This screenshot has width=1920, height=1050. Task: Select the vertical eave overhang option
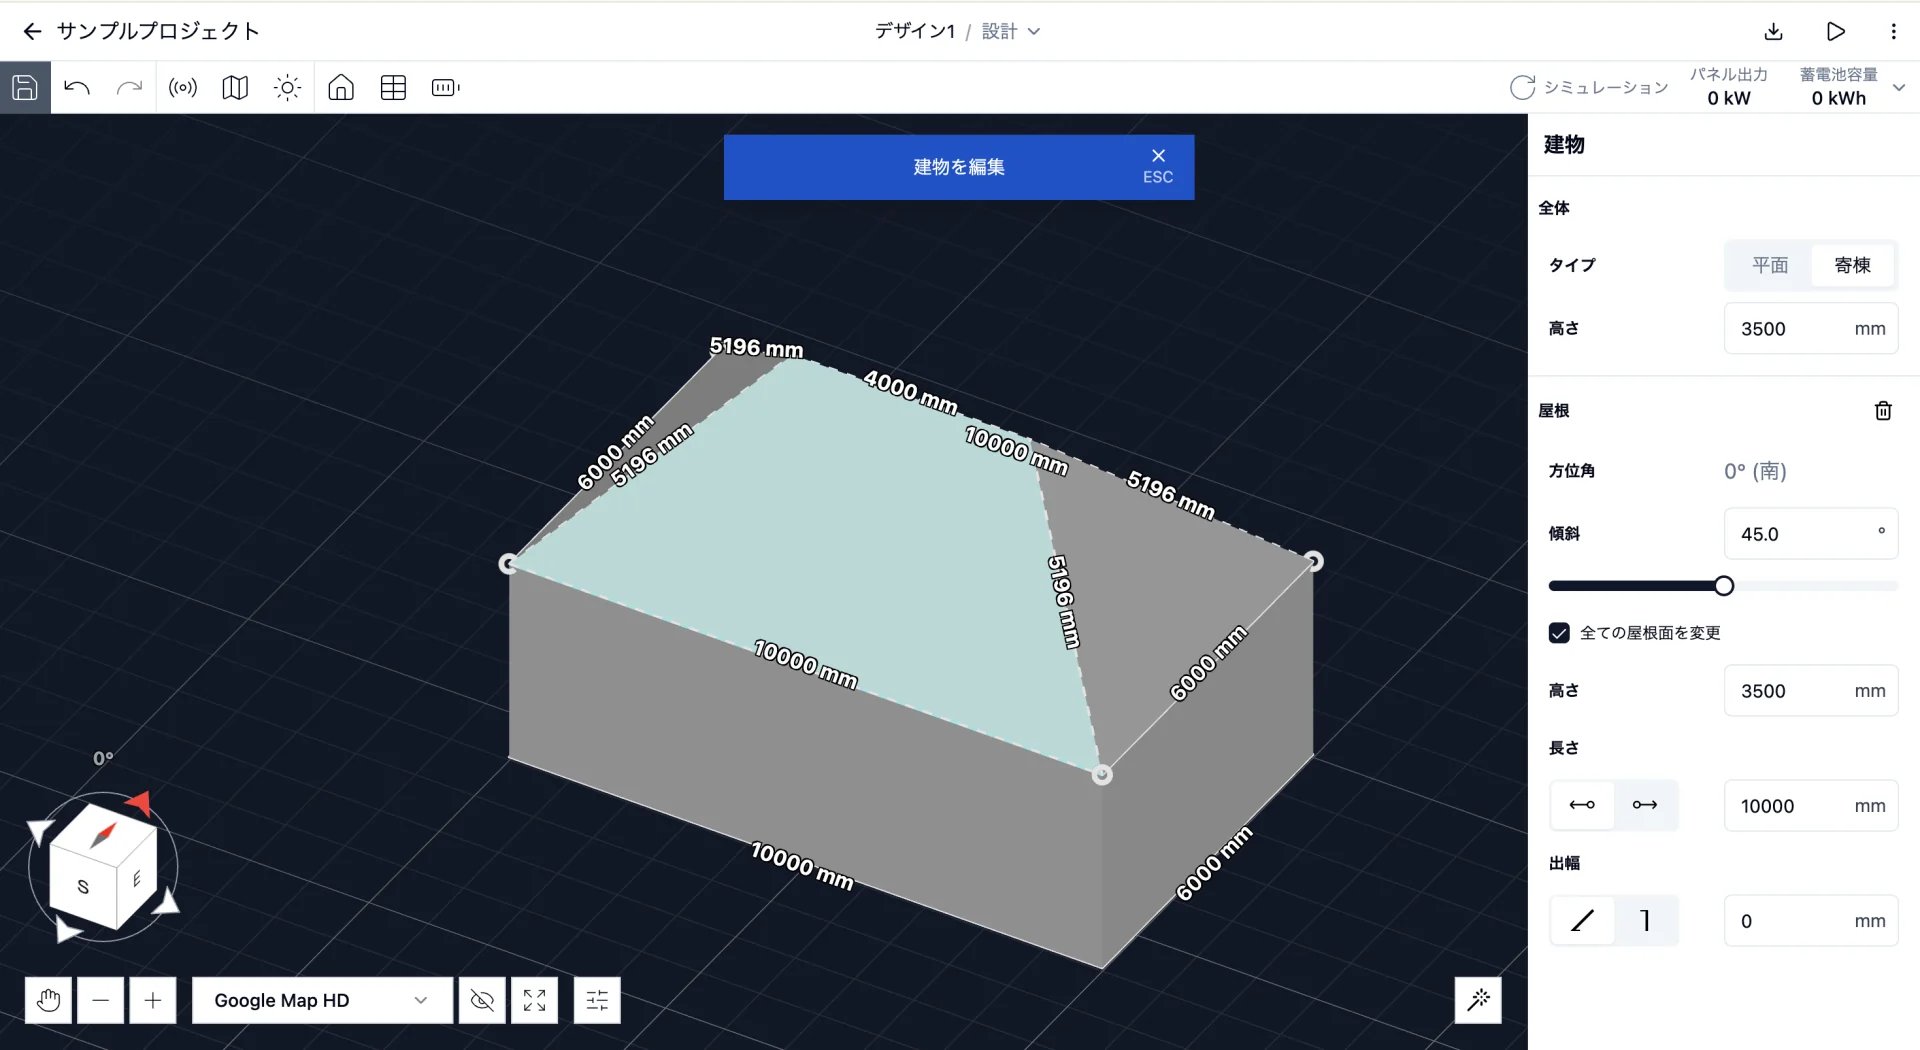(1645, 920)
